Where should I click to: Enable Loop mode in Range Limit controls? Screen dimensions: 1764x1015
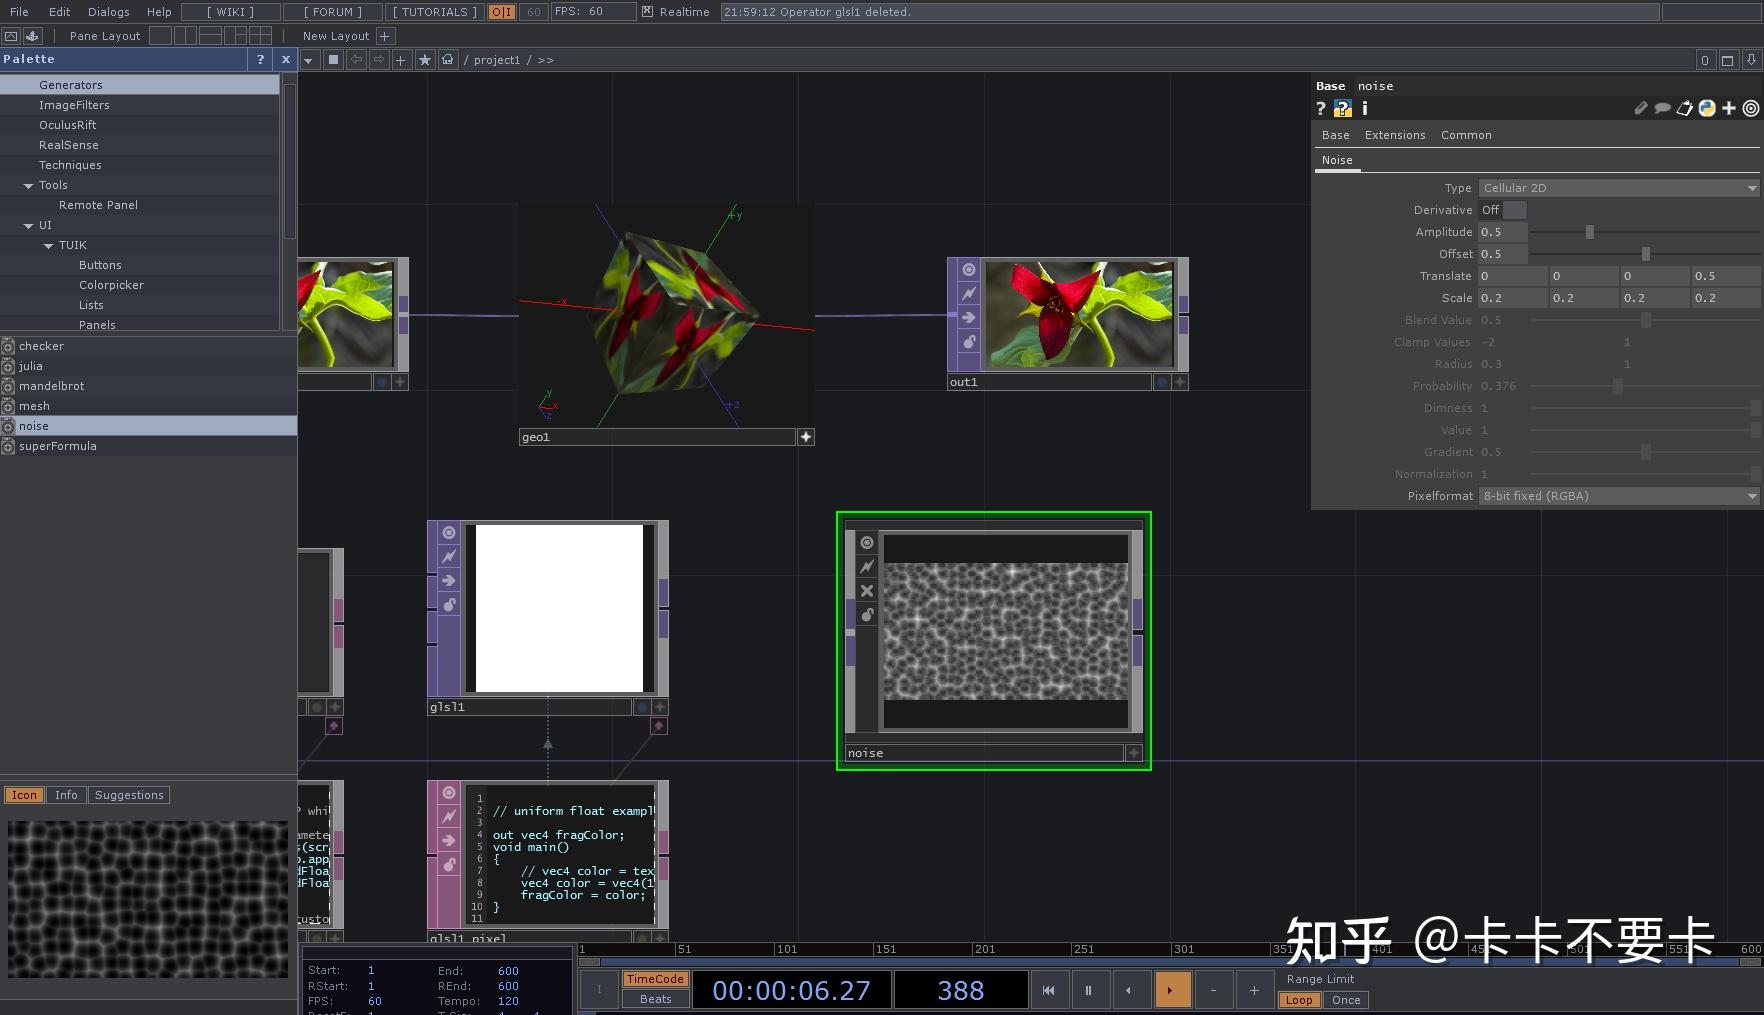[1299, 1000]
